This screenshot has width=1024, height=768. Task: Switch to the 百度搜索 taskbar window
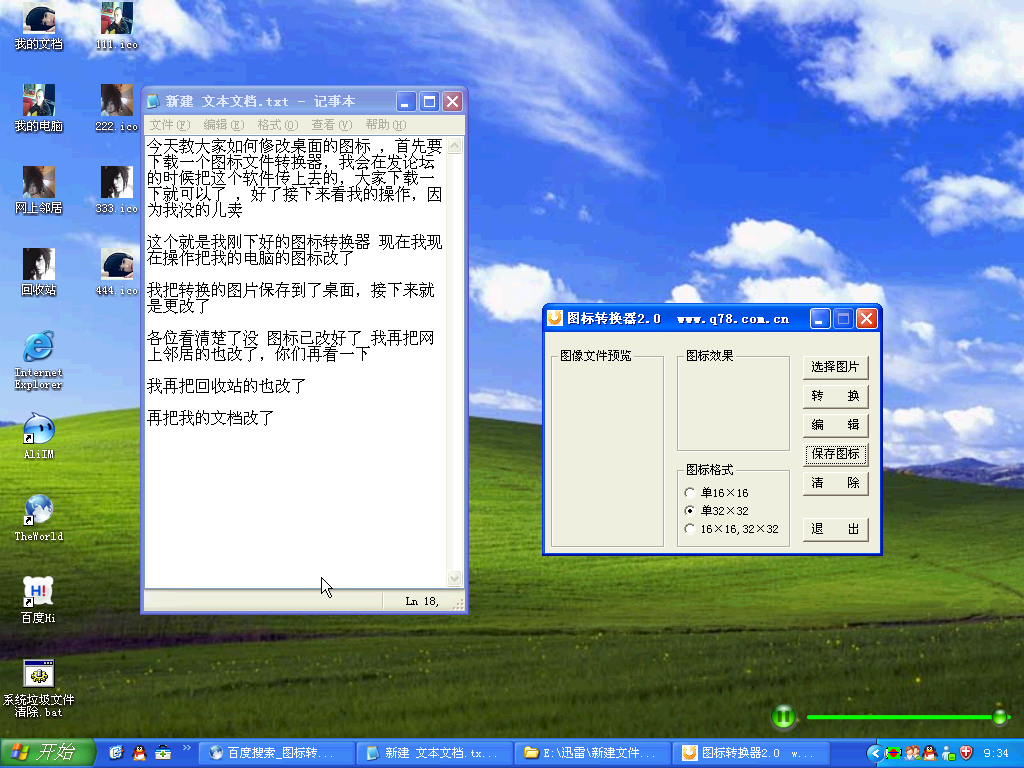(x=277, y=753)
